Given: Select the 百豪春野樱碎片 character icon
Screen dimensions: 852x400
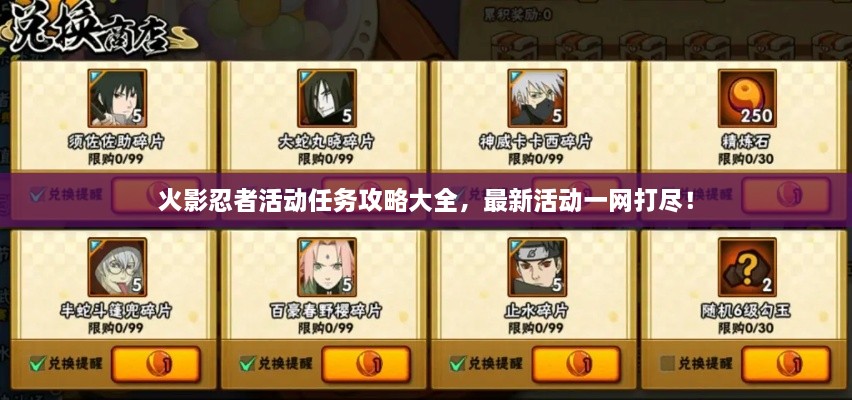Looking at the screenshot, I should (x=327, y=267).
